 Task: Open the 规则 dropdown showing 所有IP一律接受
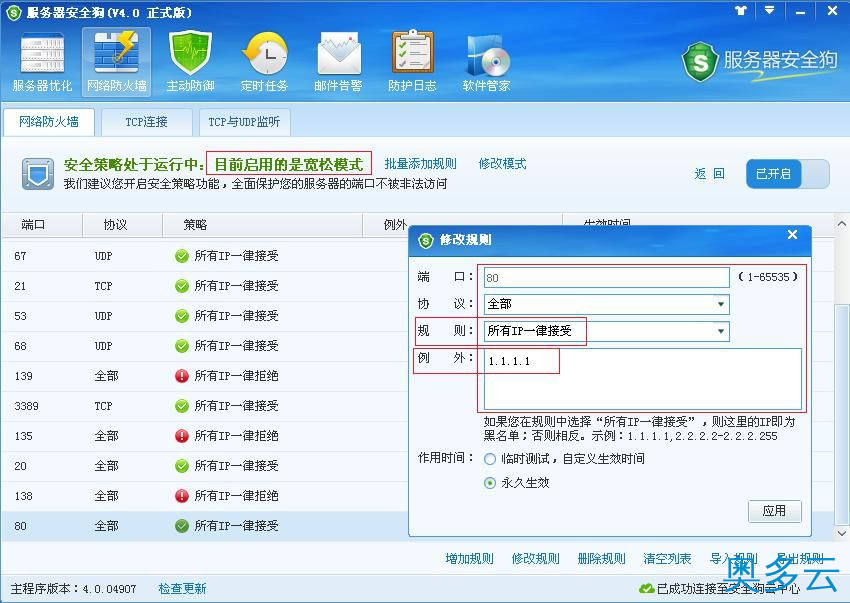coord(607,331)
